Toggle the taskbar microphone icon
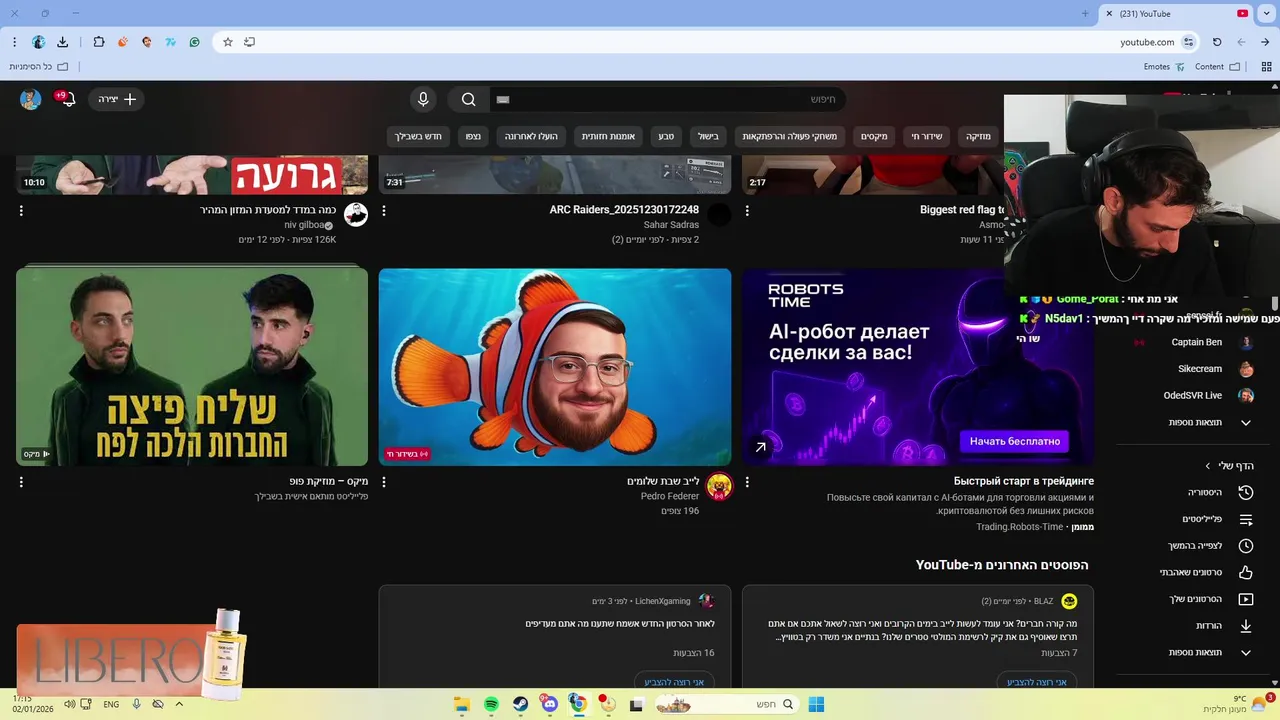Viewport: 1280px width, 720px height. tap(136, 704)
